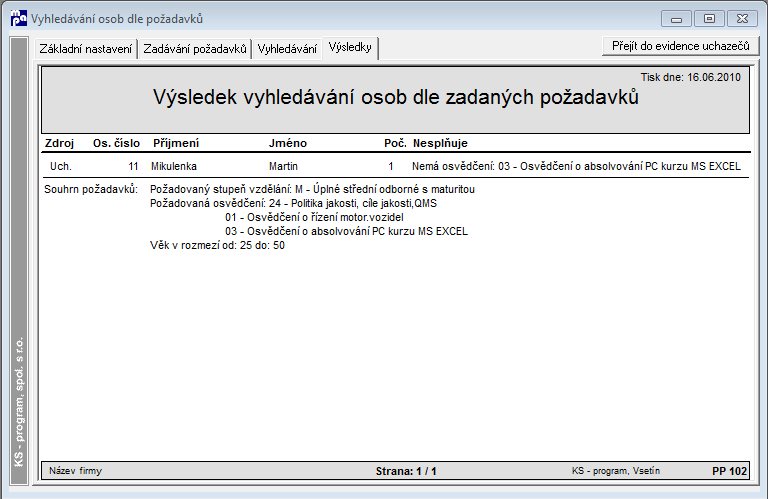Click the Nesplňuje column header

pyautogui.click(x=440, y=143)
